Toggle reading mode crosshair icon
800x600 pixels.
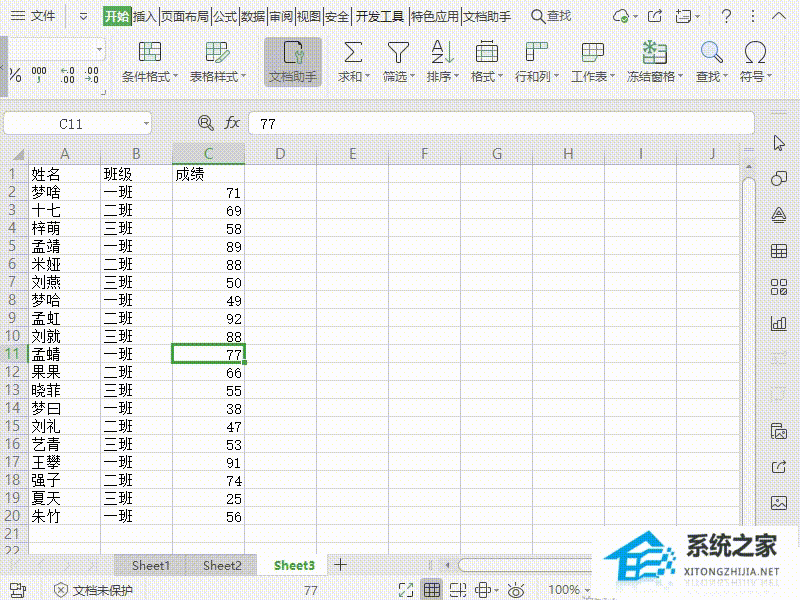pos(483,590)
